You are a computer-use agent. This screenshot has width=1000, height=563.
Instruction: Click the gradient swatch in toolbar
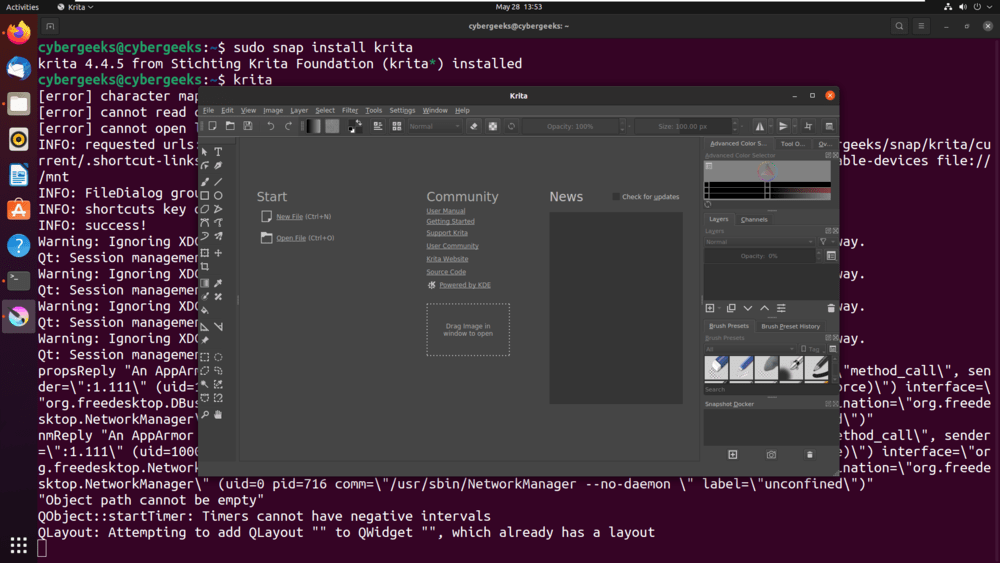[x=312, y=126]
